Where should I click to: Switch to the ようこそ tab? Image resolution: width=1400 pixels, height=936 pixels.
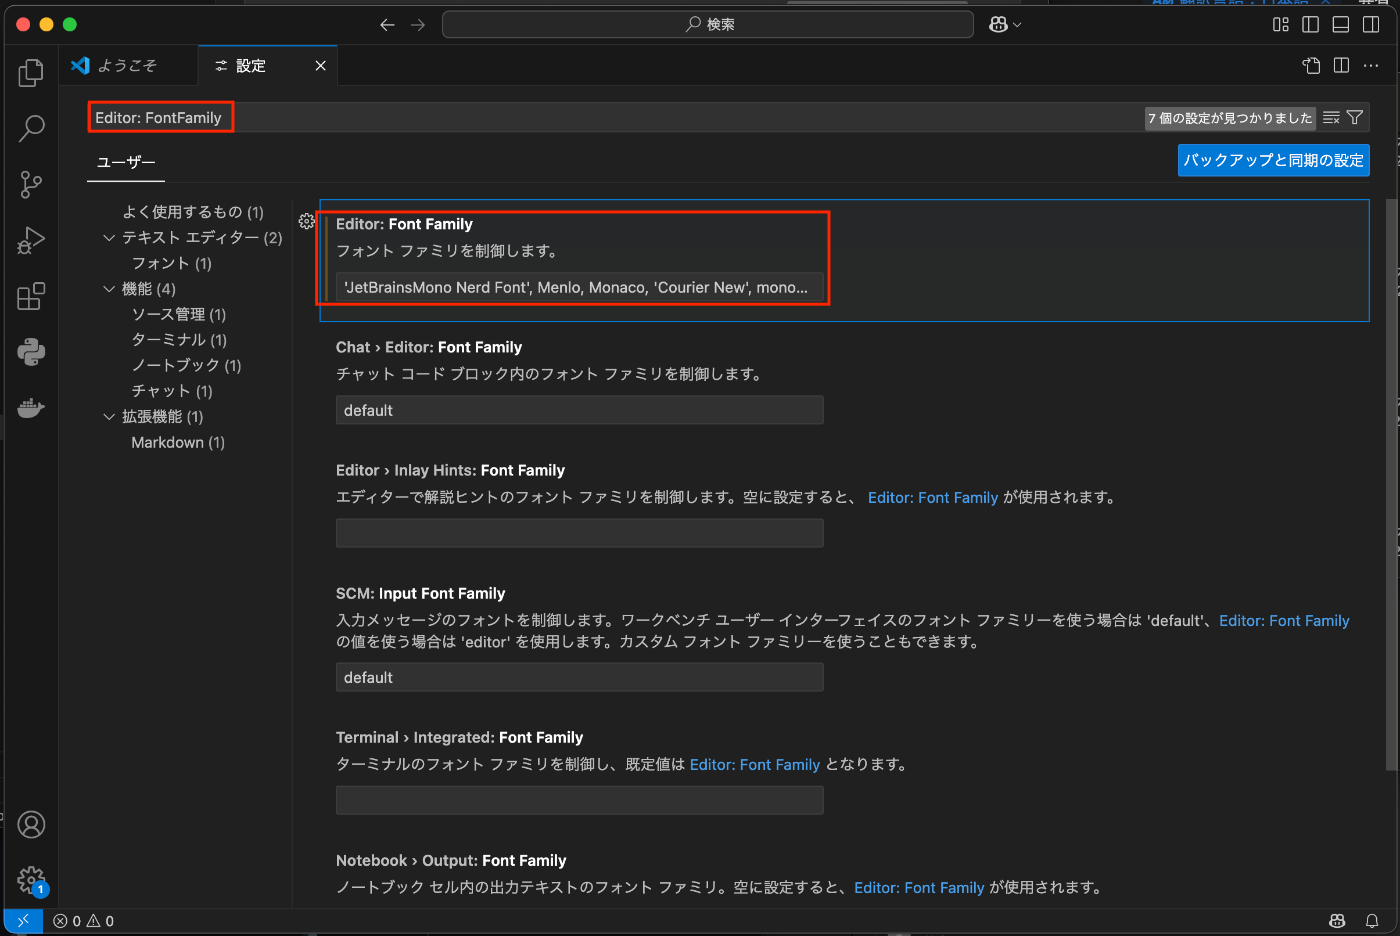coord(128,65)
